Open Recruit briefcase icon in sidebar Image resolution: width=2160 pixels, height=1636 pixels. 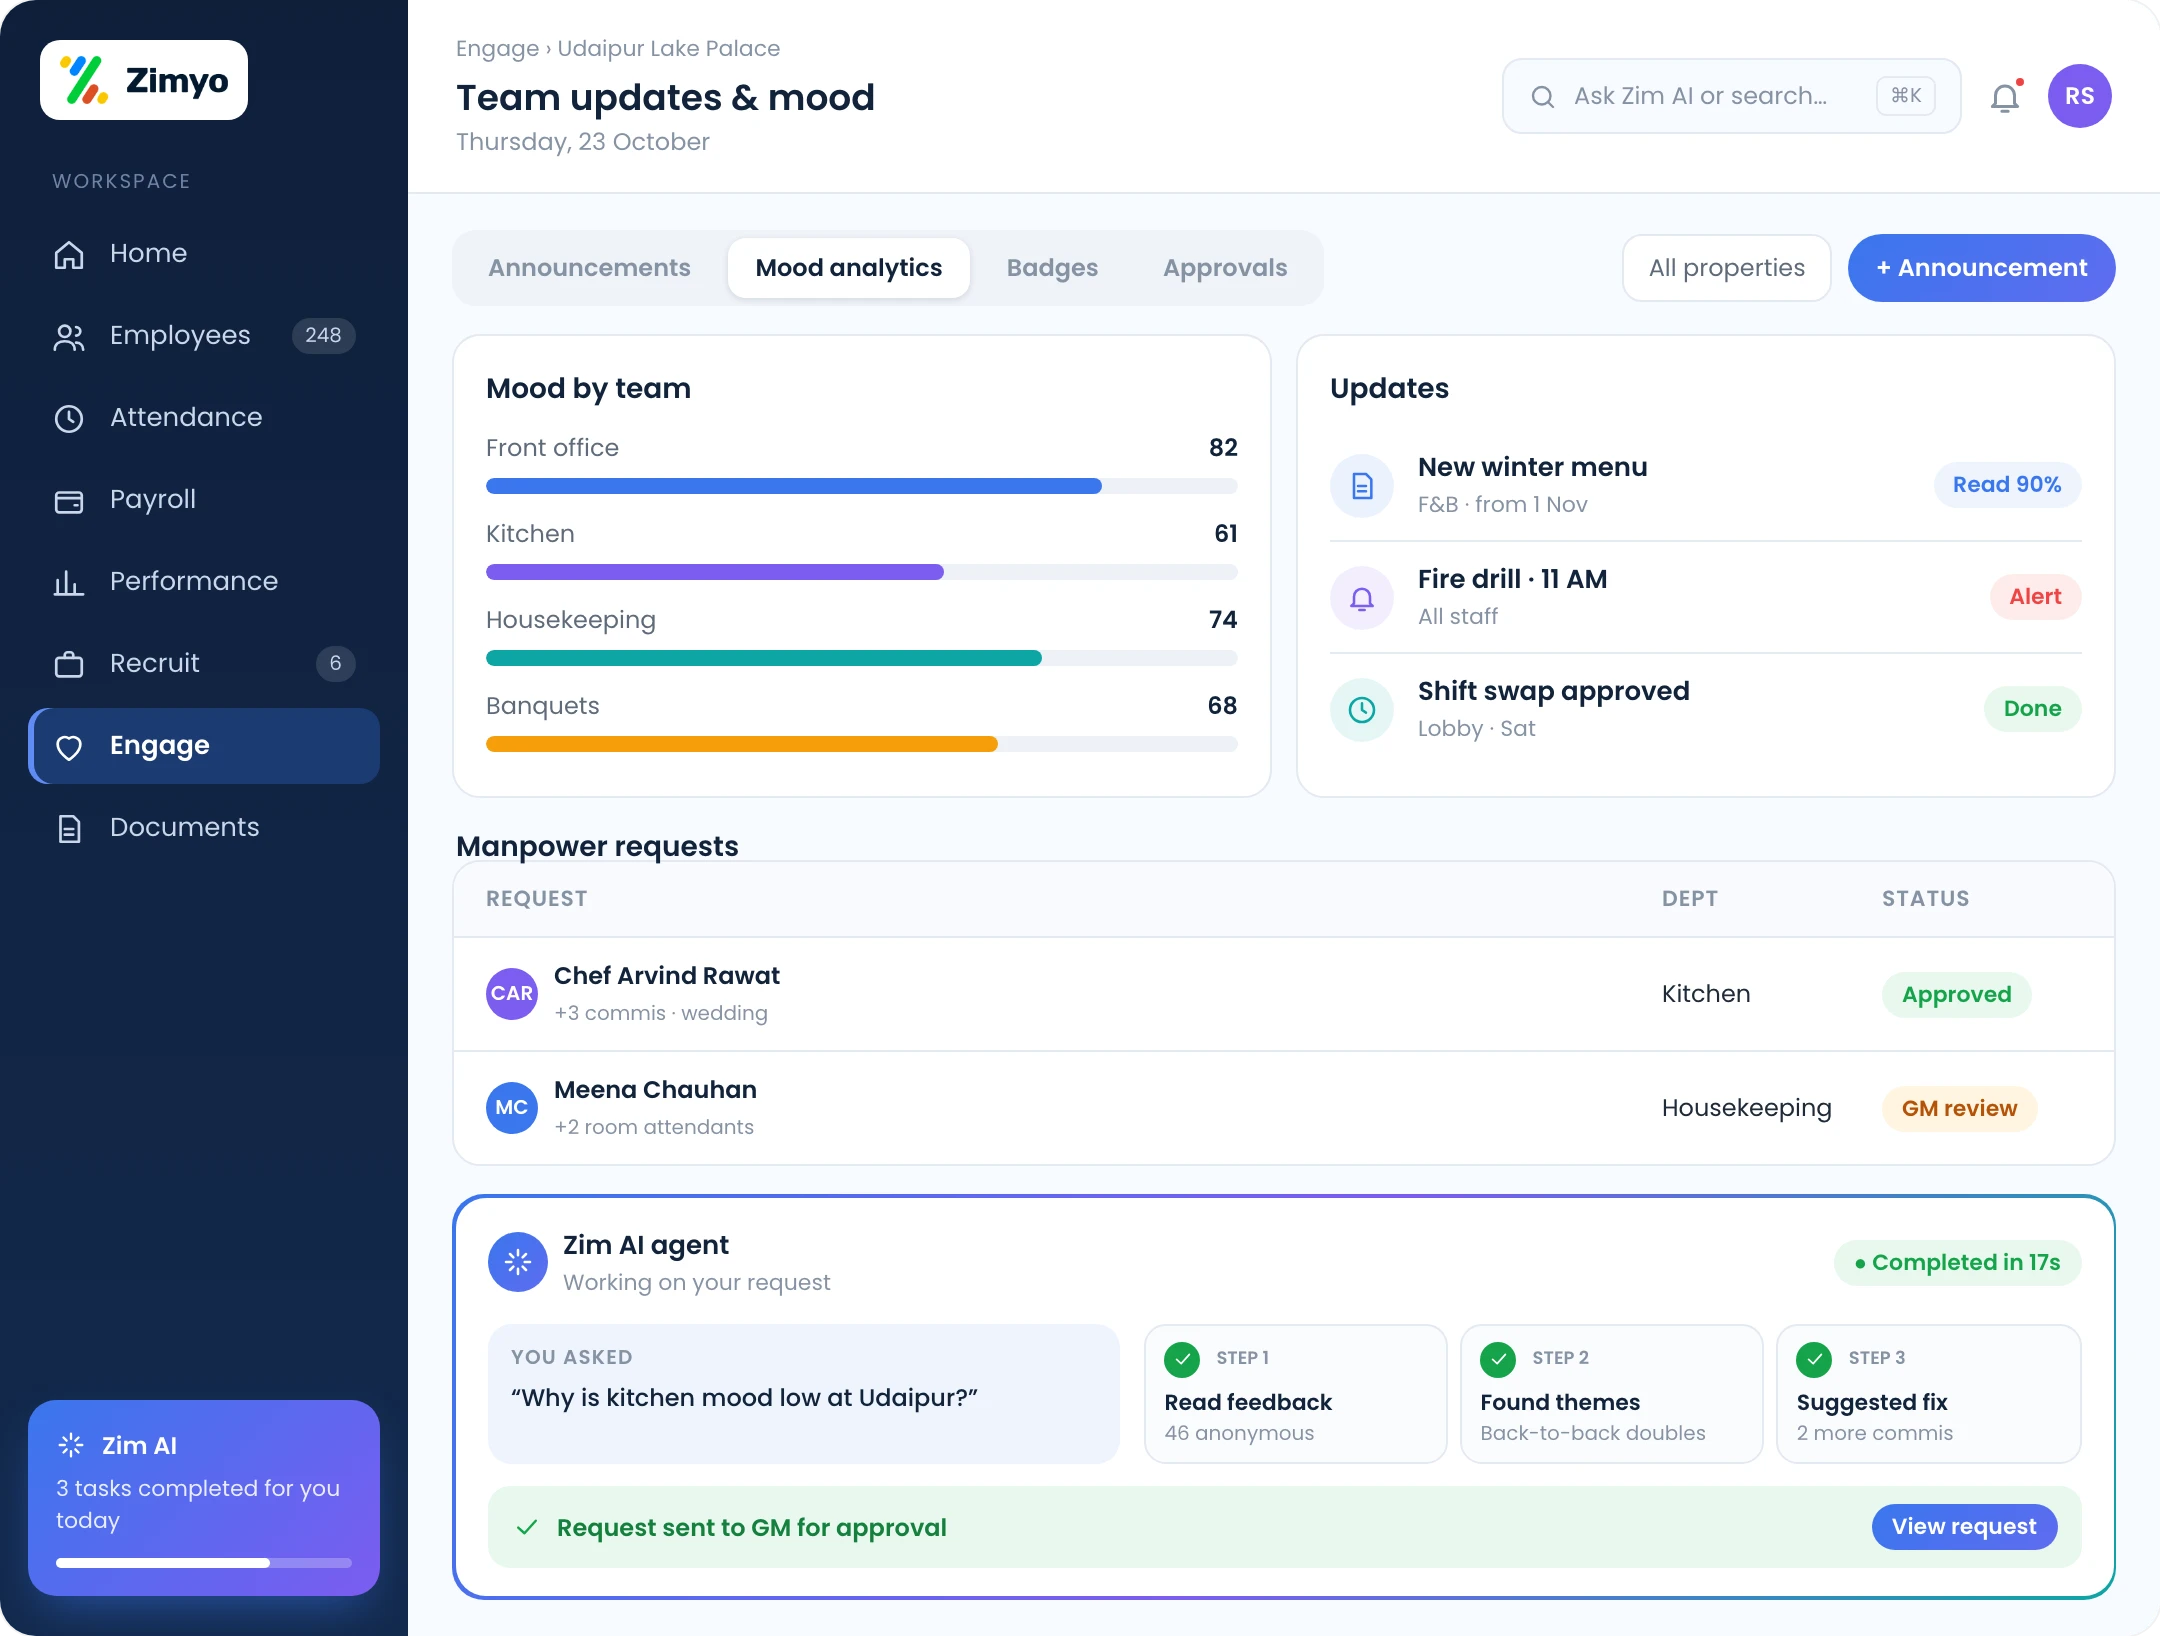tap(69, 664)
